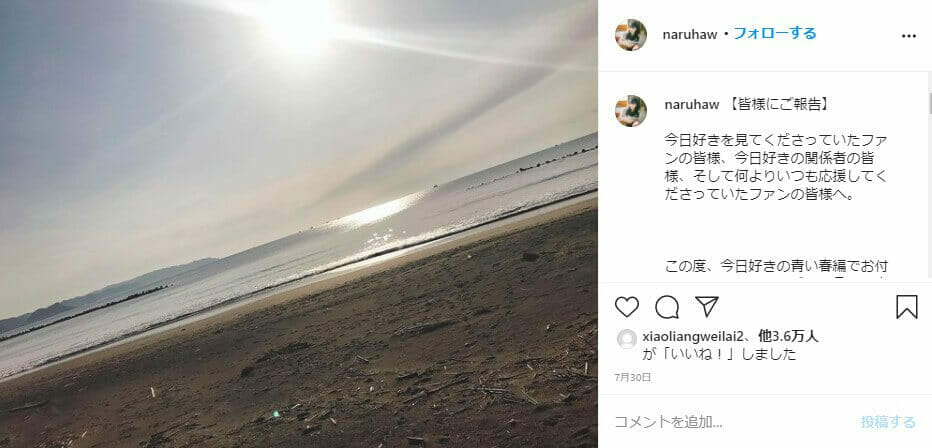Click the いいね！しました likes text
Viewport: 932px width, 448px height.
pos(719,355)
